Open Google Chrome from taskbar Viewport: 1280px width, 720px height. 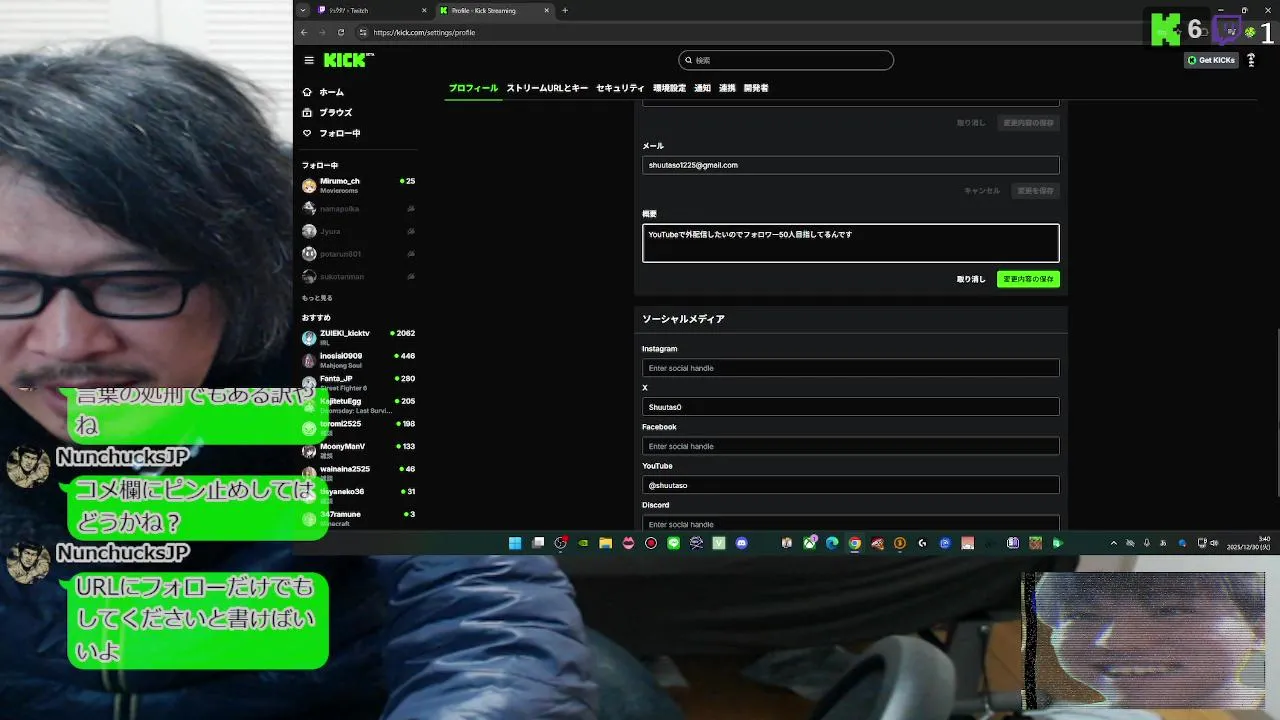point(855,543)
